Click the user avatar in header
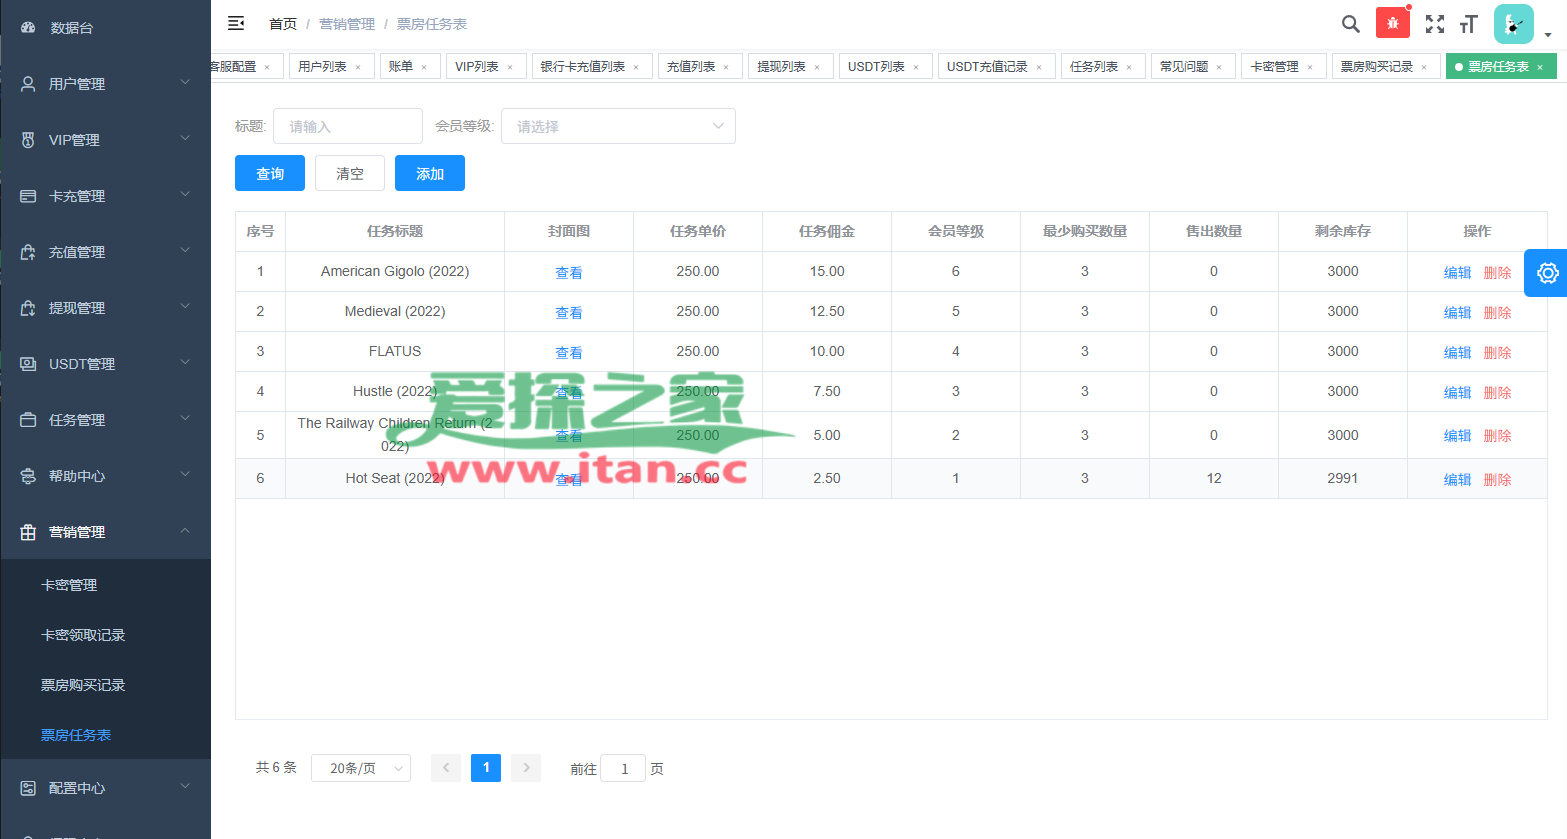1567x839 pixels. pyautogui.click(x=1513, y=24)
